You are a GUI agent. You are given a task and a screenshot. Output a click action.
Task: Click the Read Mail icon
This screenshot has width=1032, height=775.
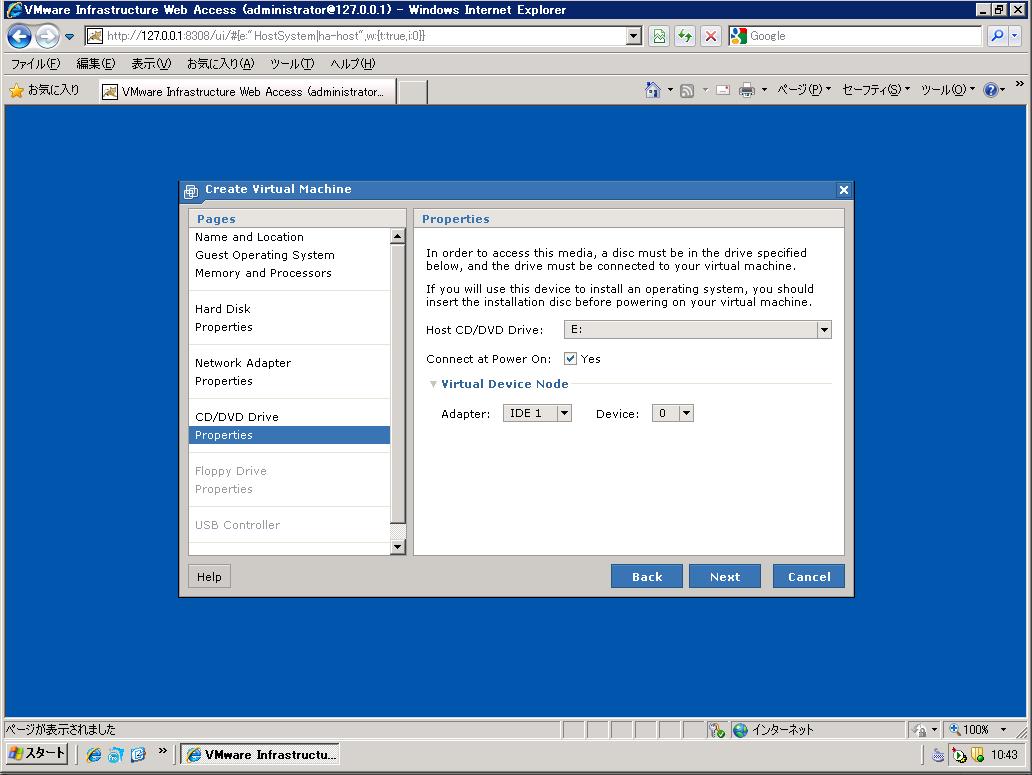click(x=723, y=90)
